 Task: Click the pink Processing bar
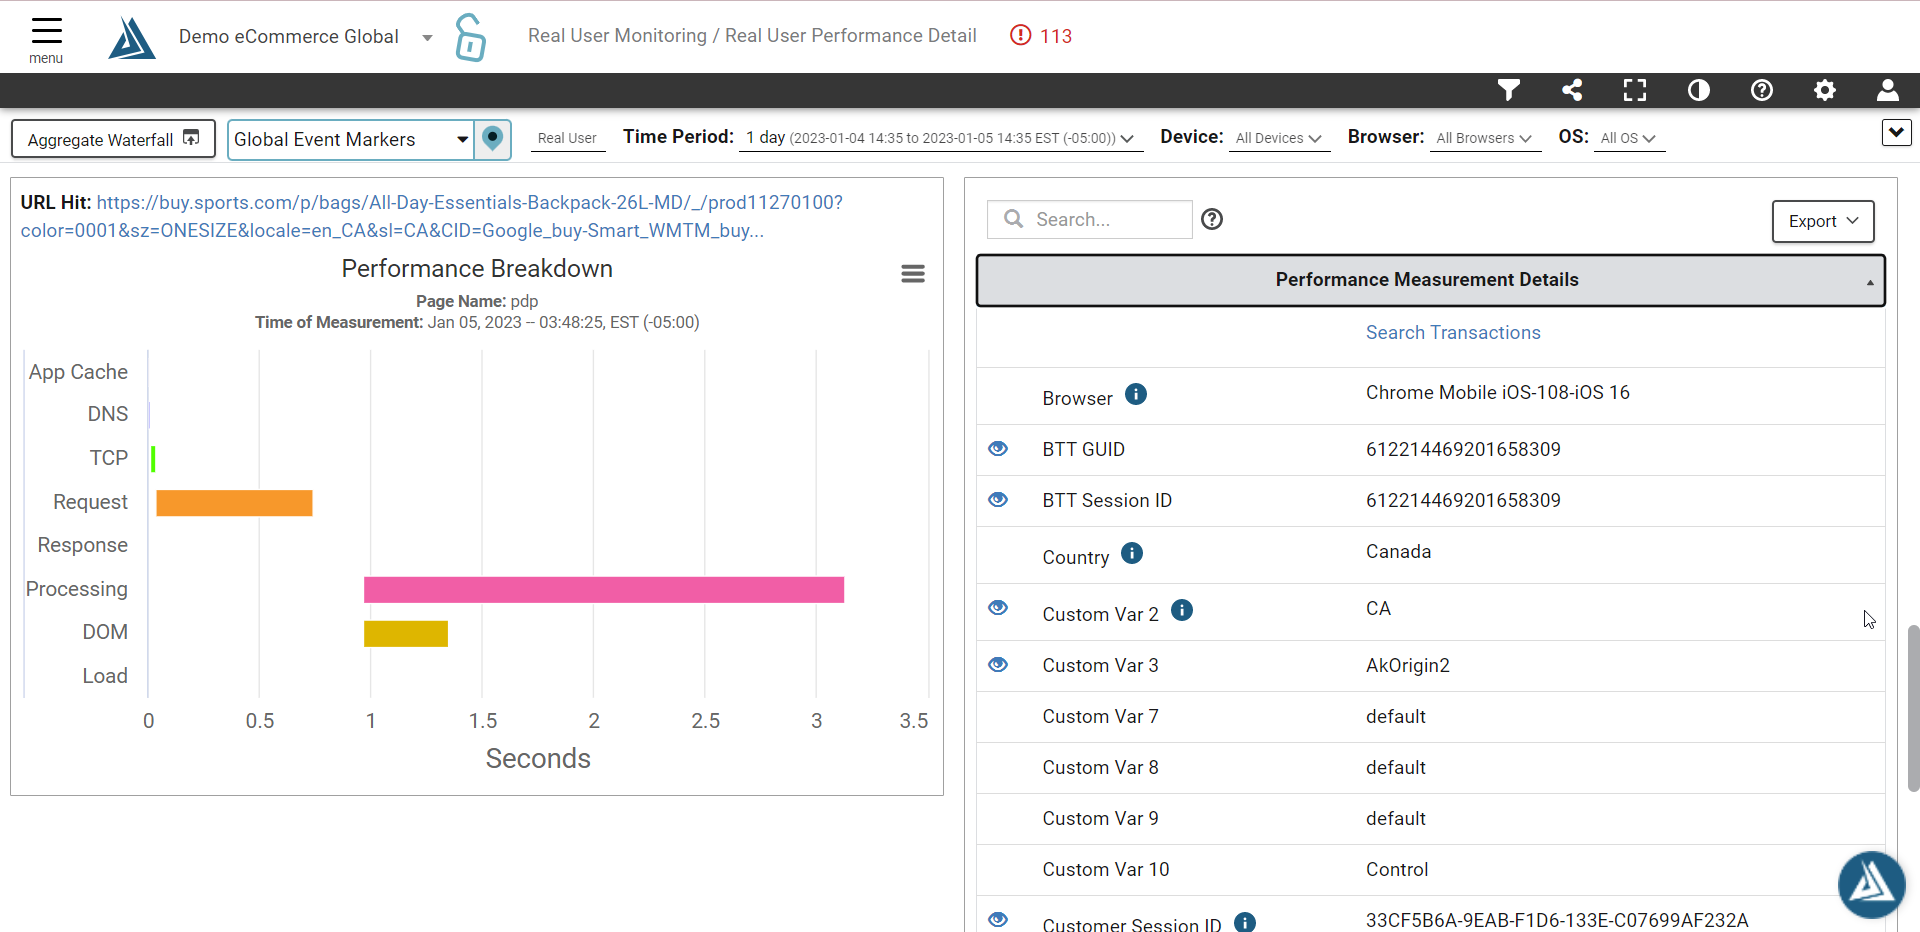coord(604,590)
